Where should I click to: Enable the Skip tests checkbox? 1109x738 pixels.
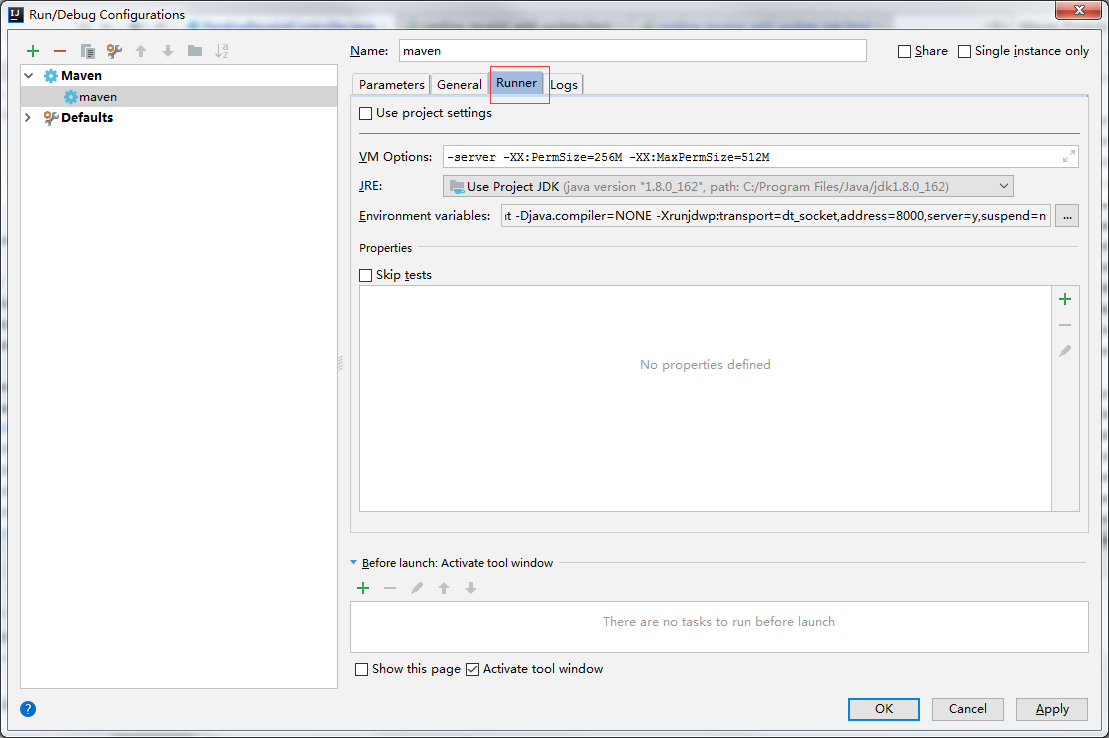tap(366, 275)
